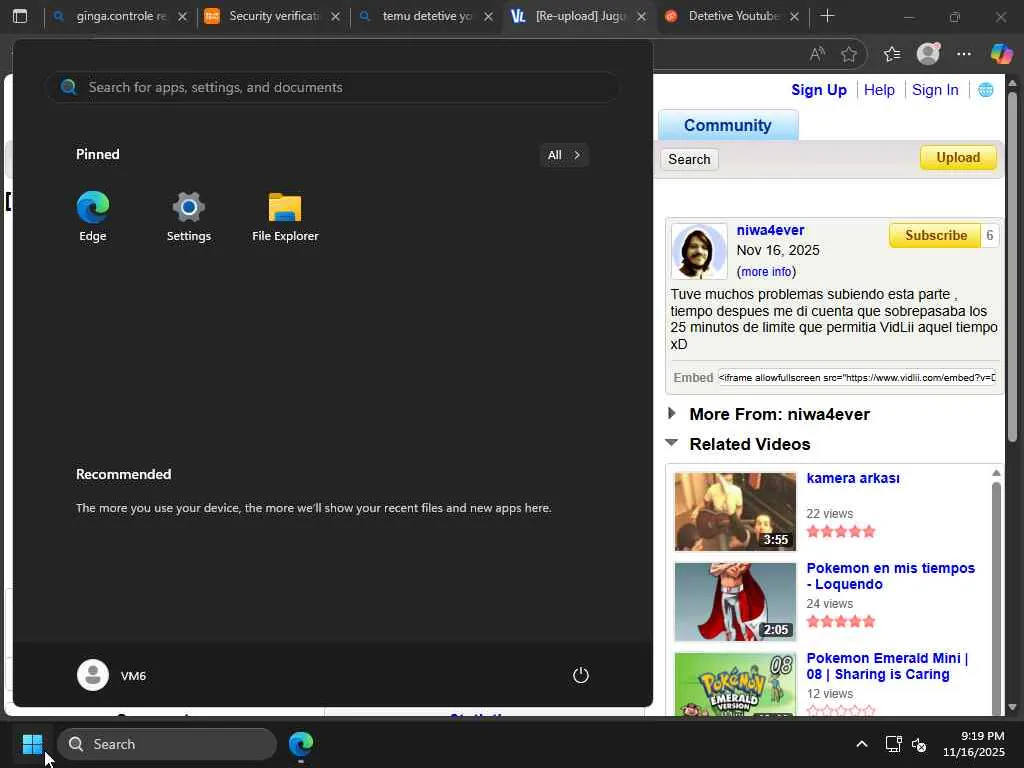1024x768 pixels.
Task: Open Pokemon en mis tiempos thumbnail
Action: pos(735,602)
